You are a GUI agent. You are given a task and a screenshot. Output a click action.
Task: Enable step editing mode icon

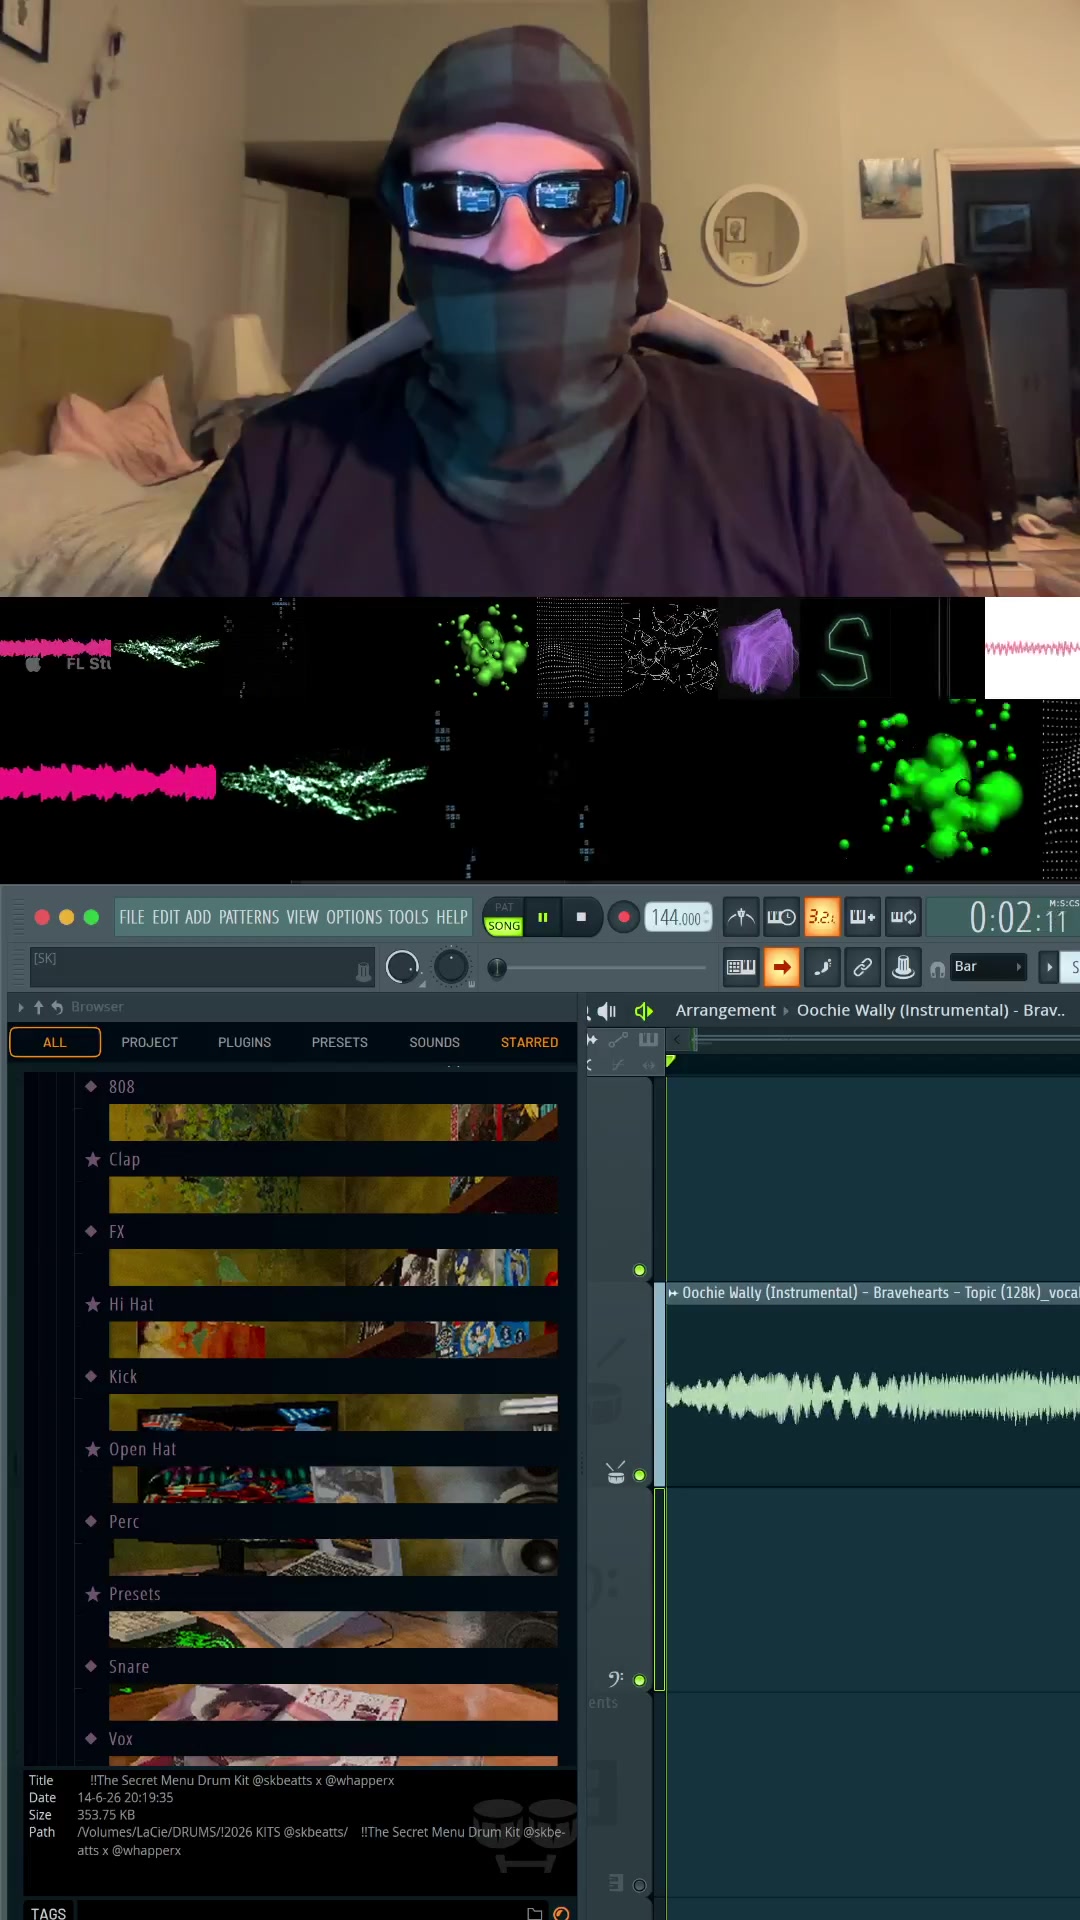(x=822, y=967)
